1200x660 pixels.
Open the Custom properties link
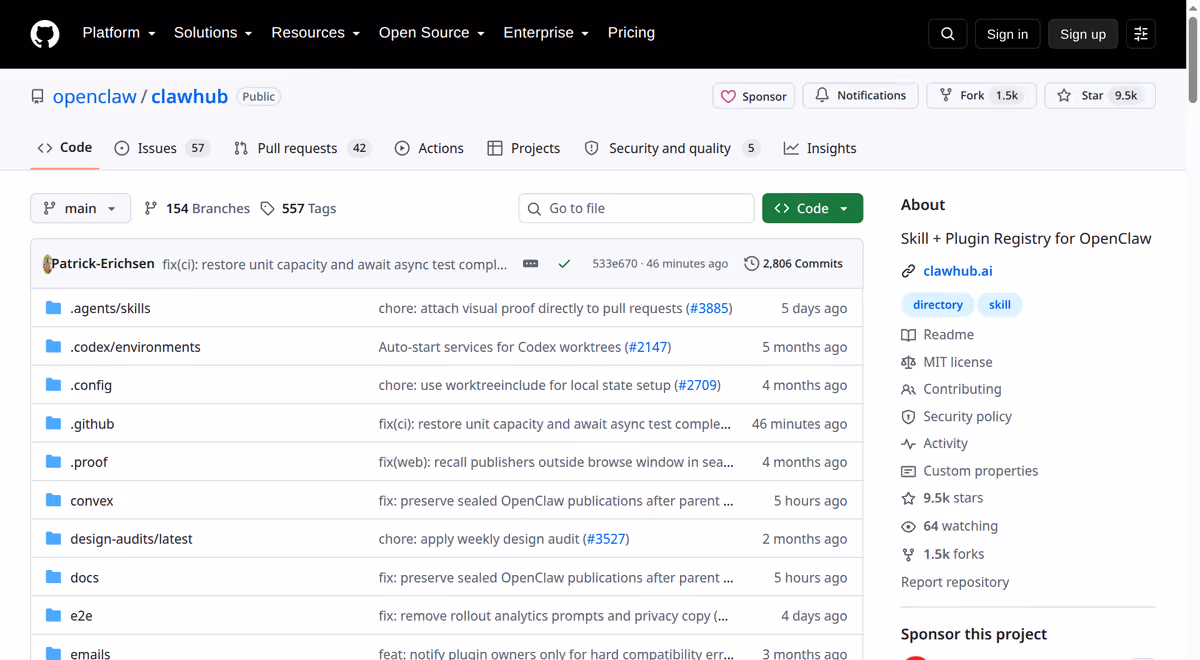tap(980, 471)
